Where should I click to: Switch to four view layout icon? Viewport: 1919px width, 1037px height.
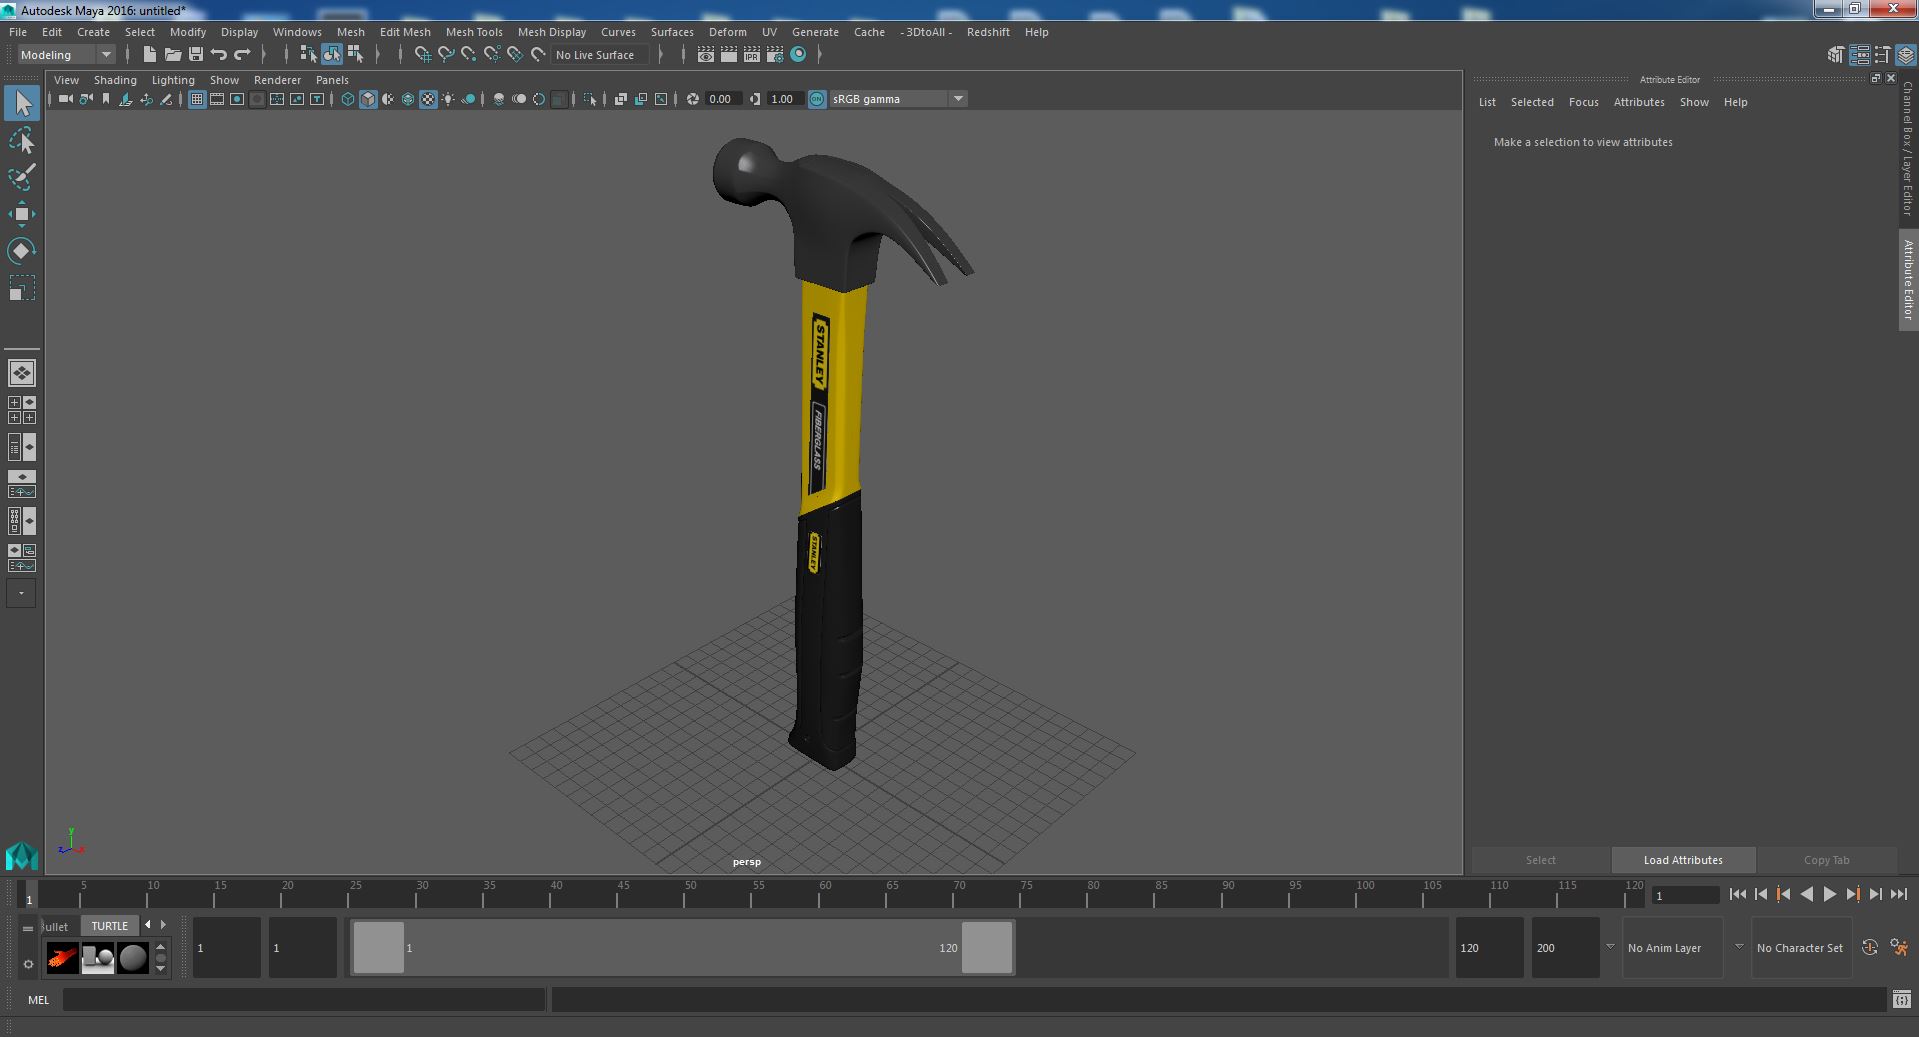(22, 410)
